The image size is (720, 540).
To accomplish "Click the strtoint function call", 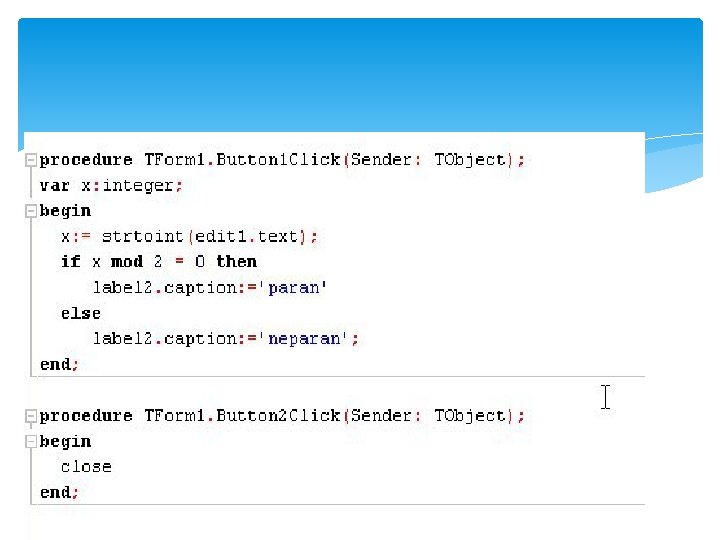I will click(142, 236).
